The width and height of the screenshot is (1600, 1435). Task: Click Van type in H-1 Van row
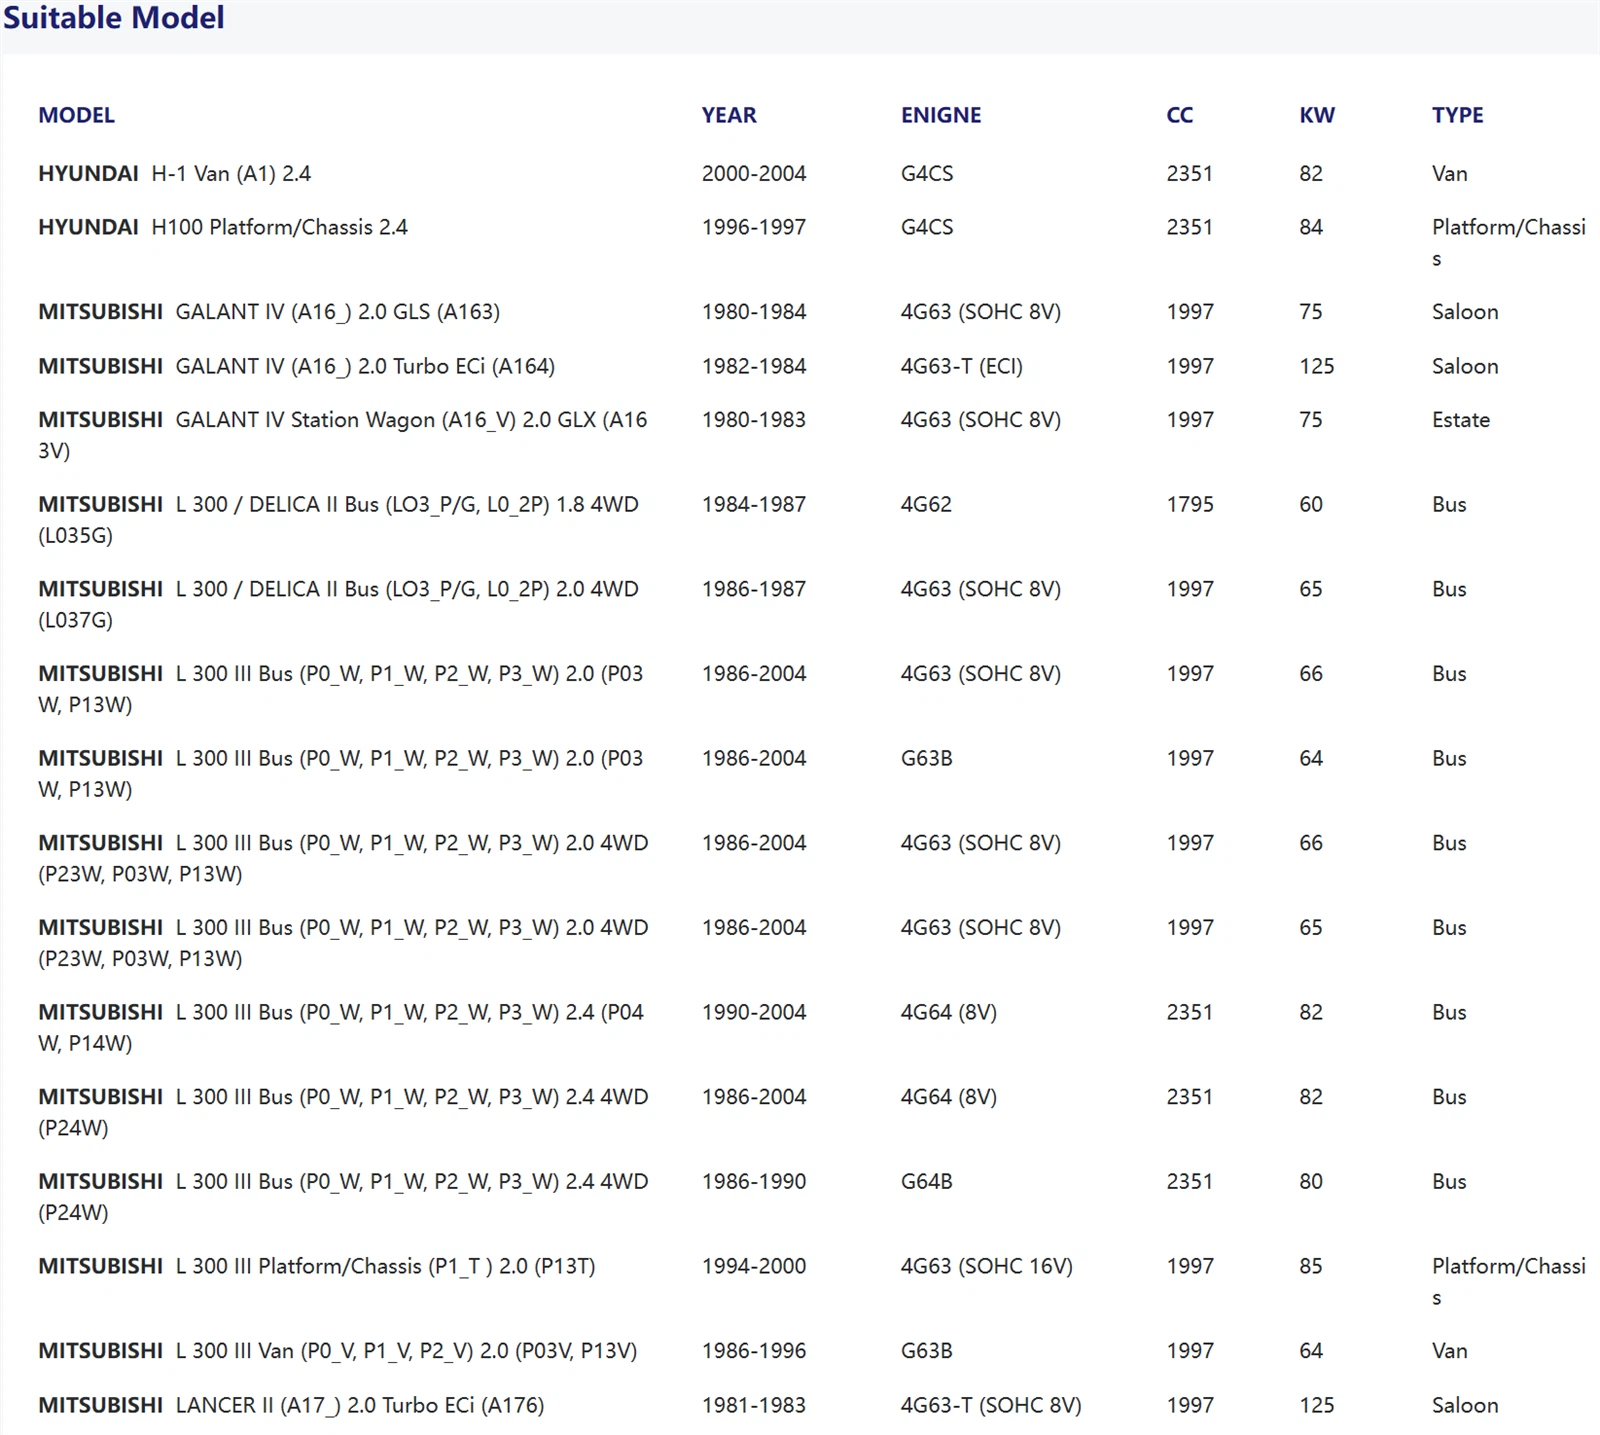(1450, 173)
